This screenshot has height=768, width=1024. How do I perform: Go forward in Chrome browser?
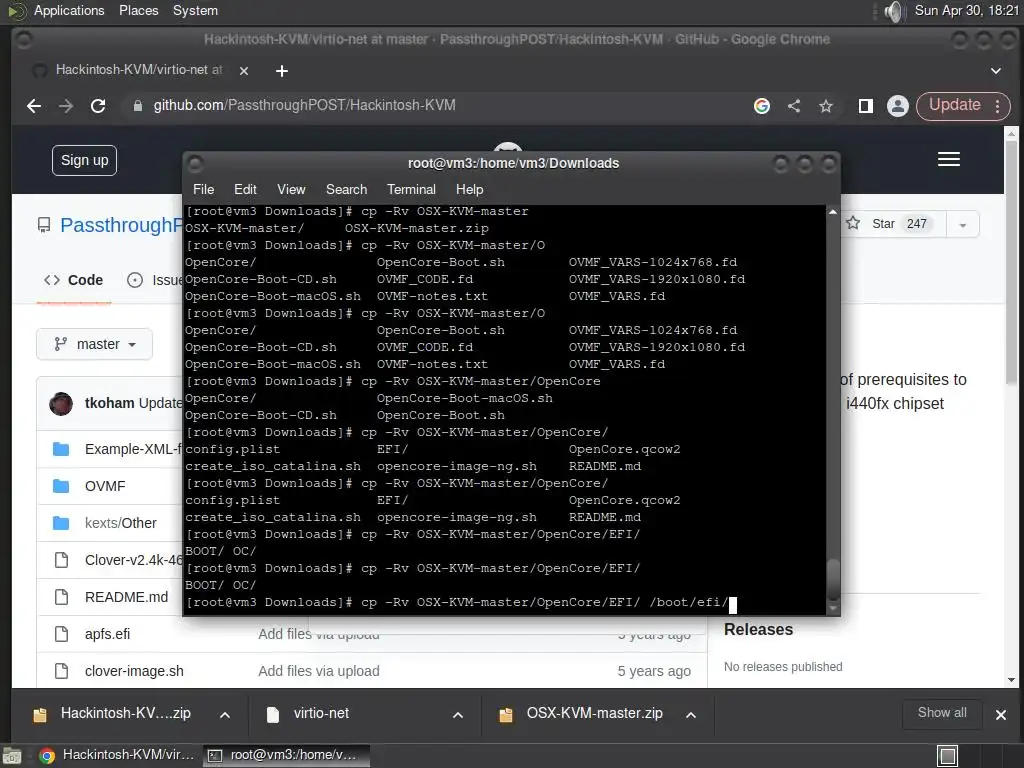coord(66,106)
